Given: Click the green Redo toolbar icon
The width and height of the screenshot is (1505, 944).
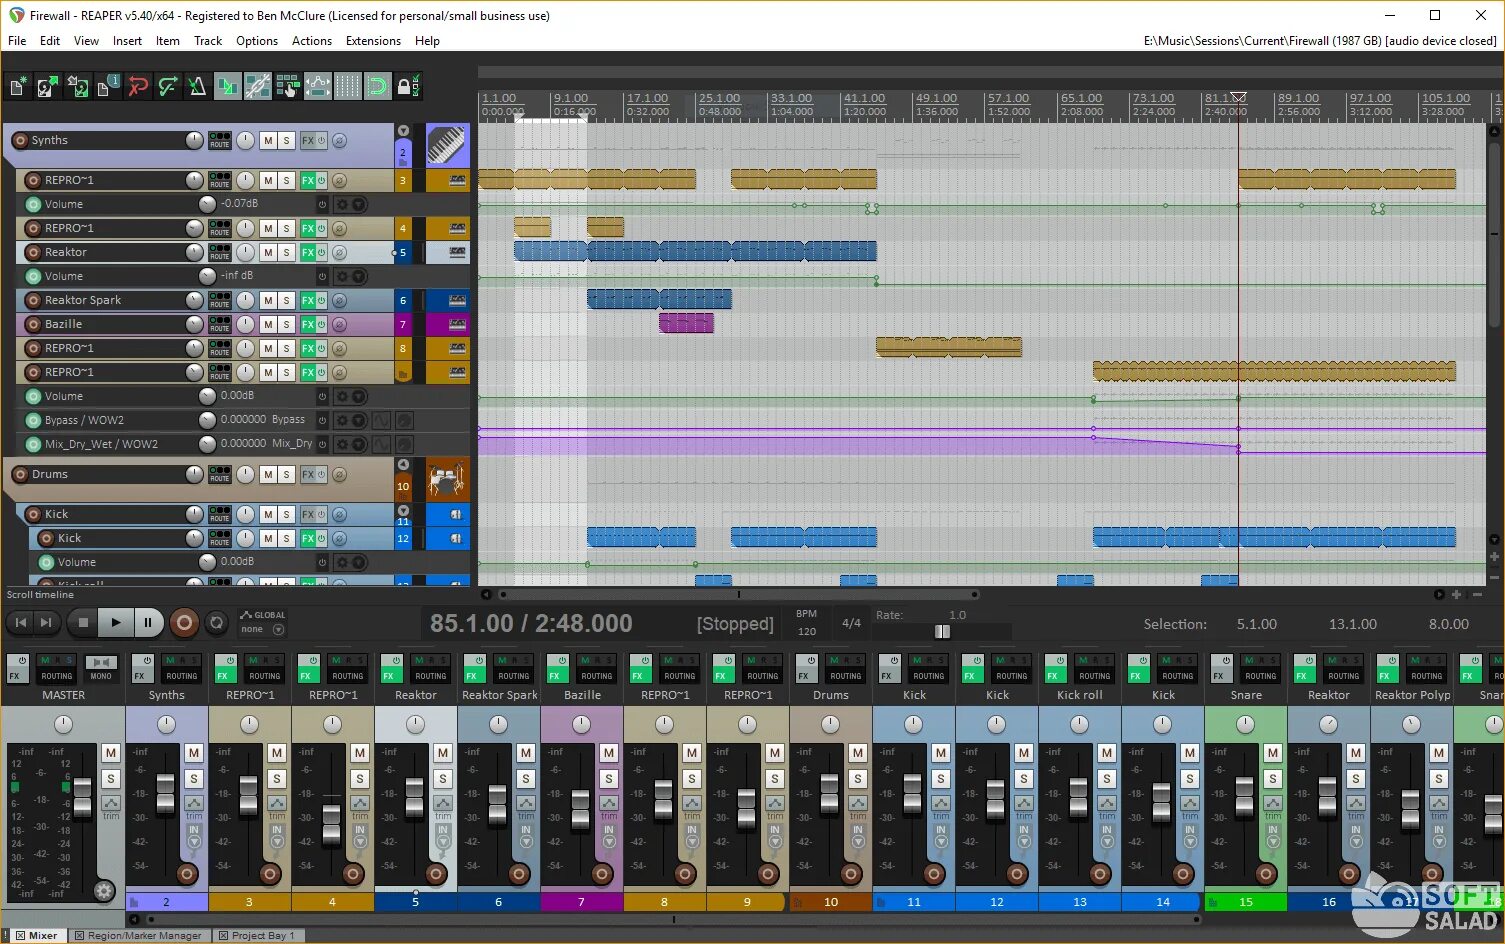Looking at the screenshot, I should click(x=168, y=87).
